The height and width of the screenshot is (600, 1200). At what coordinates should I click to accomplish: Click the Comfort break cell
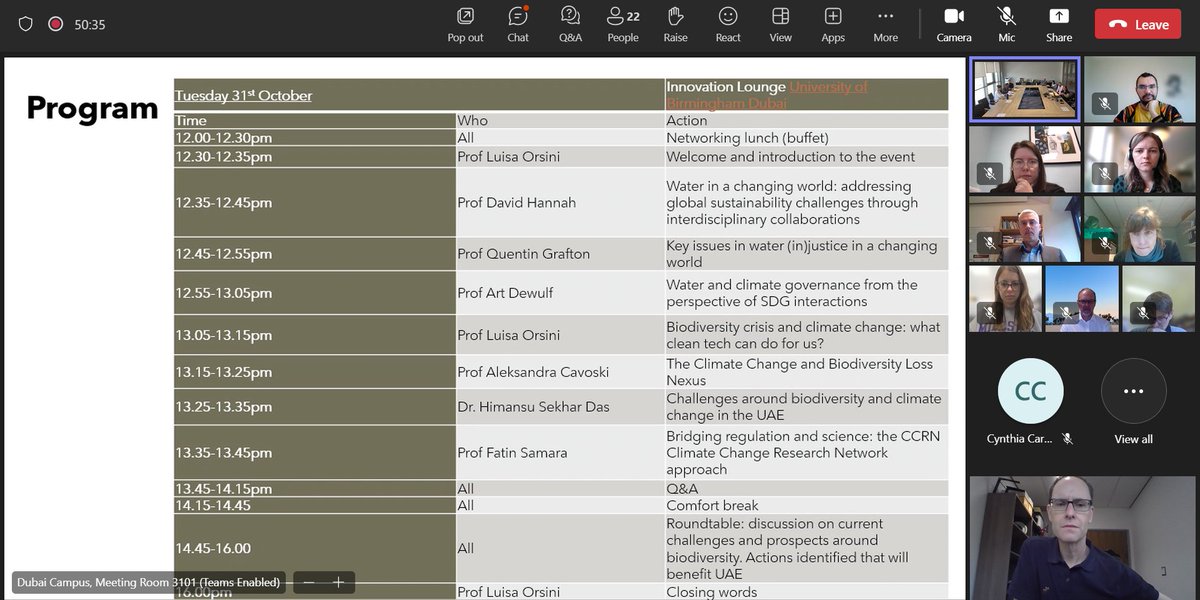(x=806, y=506)
